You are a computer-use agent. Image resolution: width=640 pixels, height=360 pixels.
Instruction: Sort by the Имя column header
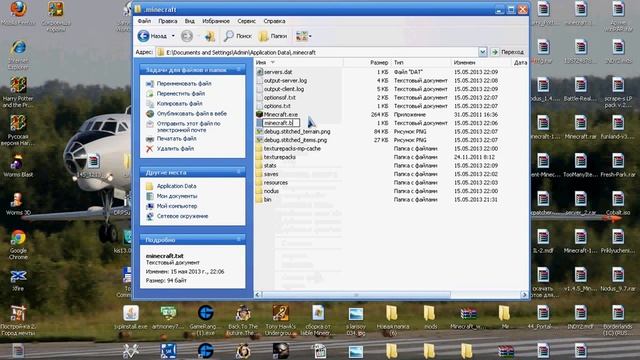(x=298, y=62)
